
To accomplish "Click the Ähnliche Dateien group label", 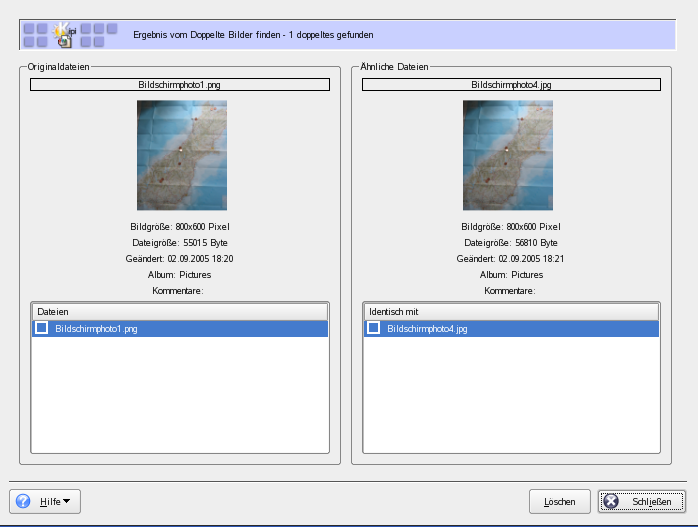I will (396, 66).
